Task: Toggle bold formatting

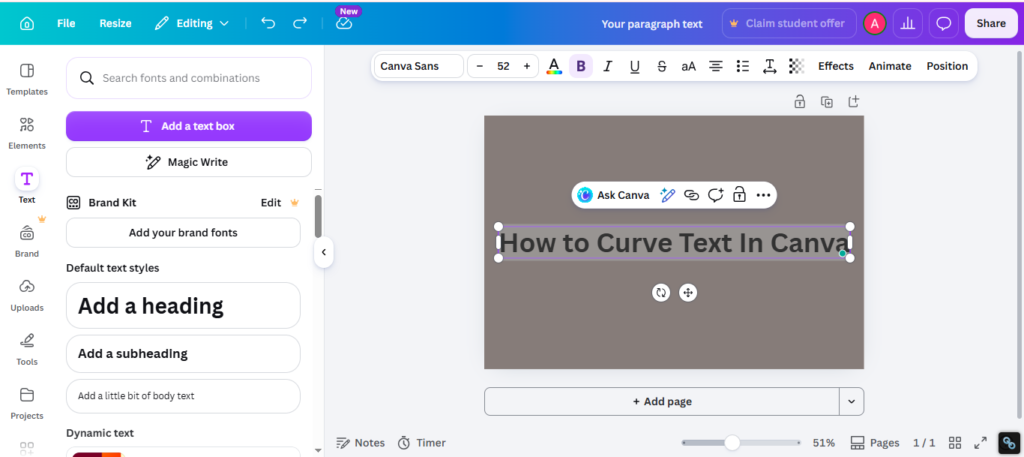Action: pos(581,66)
